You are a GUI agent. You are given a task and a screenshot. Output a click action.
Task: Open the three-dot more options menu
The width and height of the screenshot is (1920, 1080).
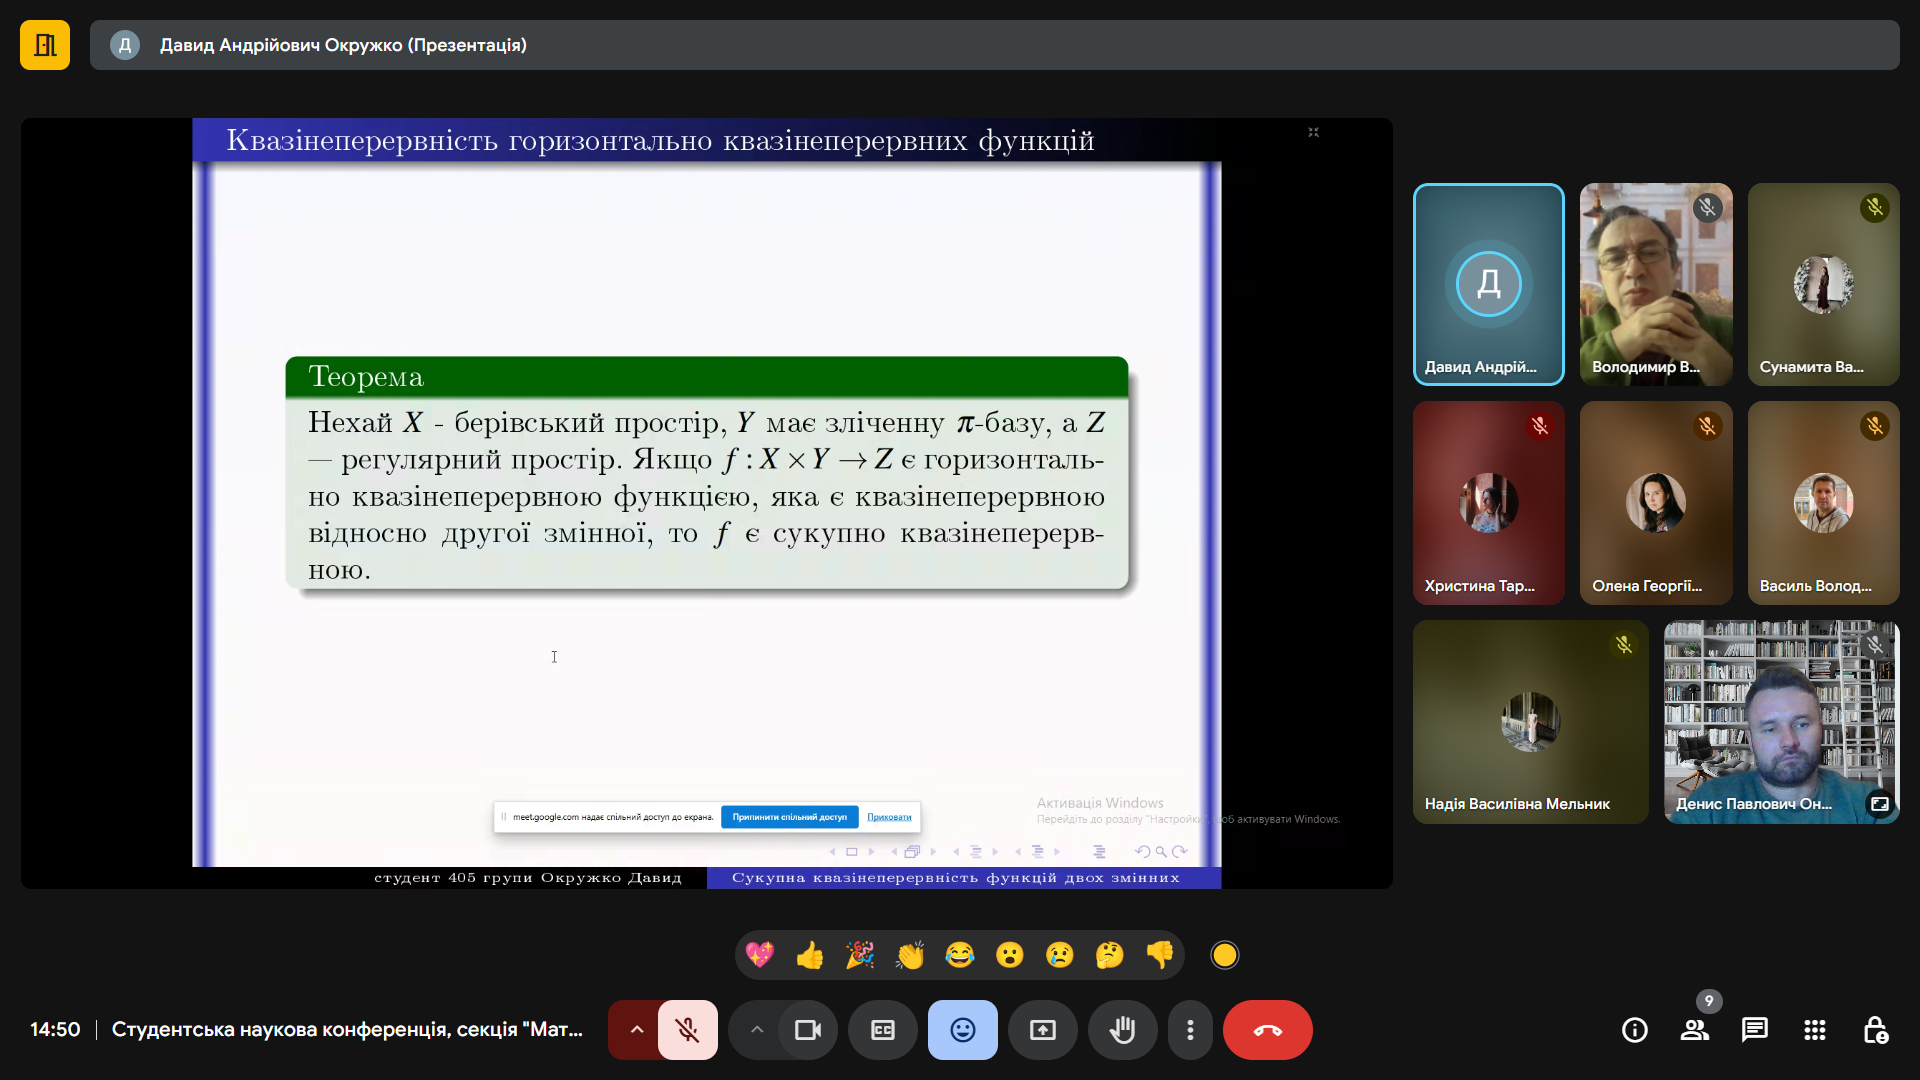click(1190, 1030)
